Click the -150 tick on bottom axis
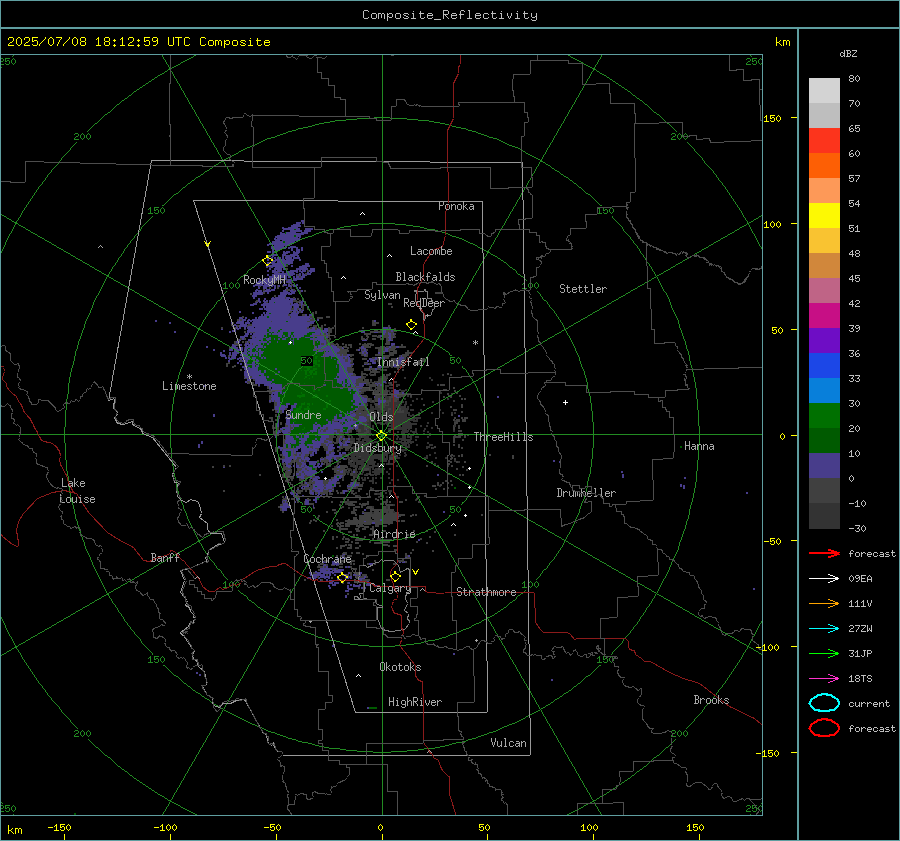The image size is (900, 841). (59, 827)
